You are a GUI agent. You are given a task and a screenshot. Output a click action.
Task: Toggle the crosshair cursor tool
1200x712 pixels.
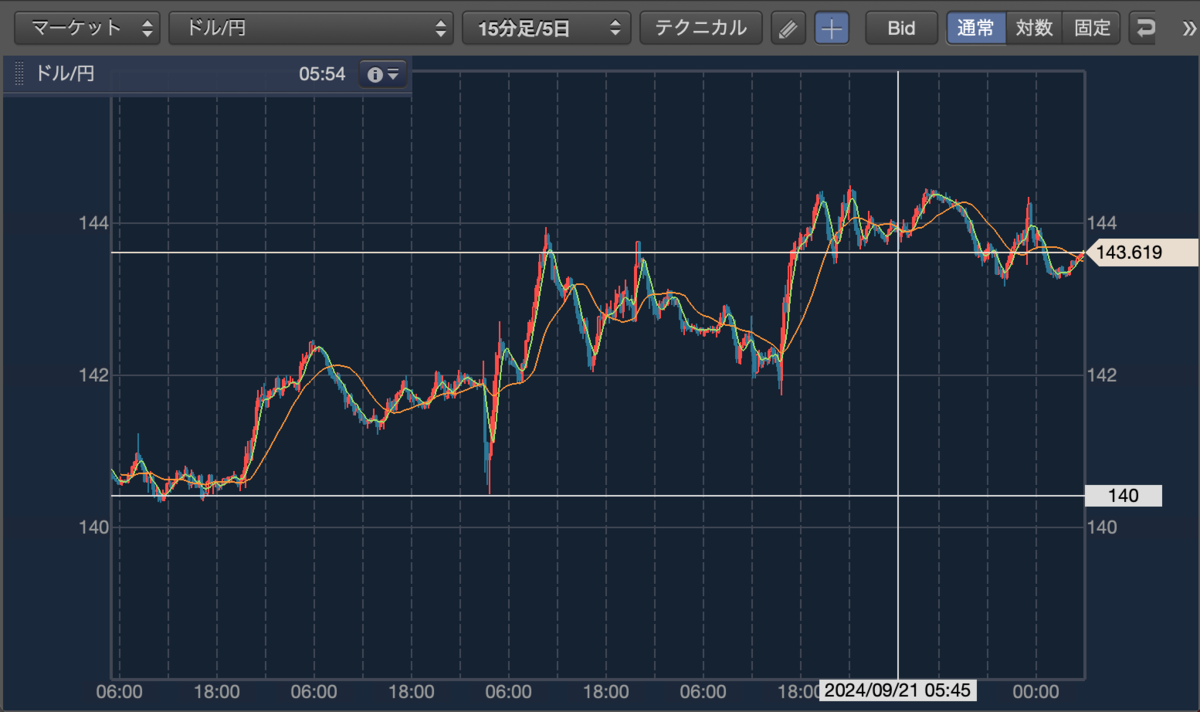coord(832,28)
